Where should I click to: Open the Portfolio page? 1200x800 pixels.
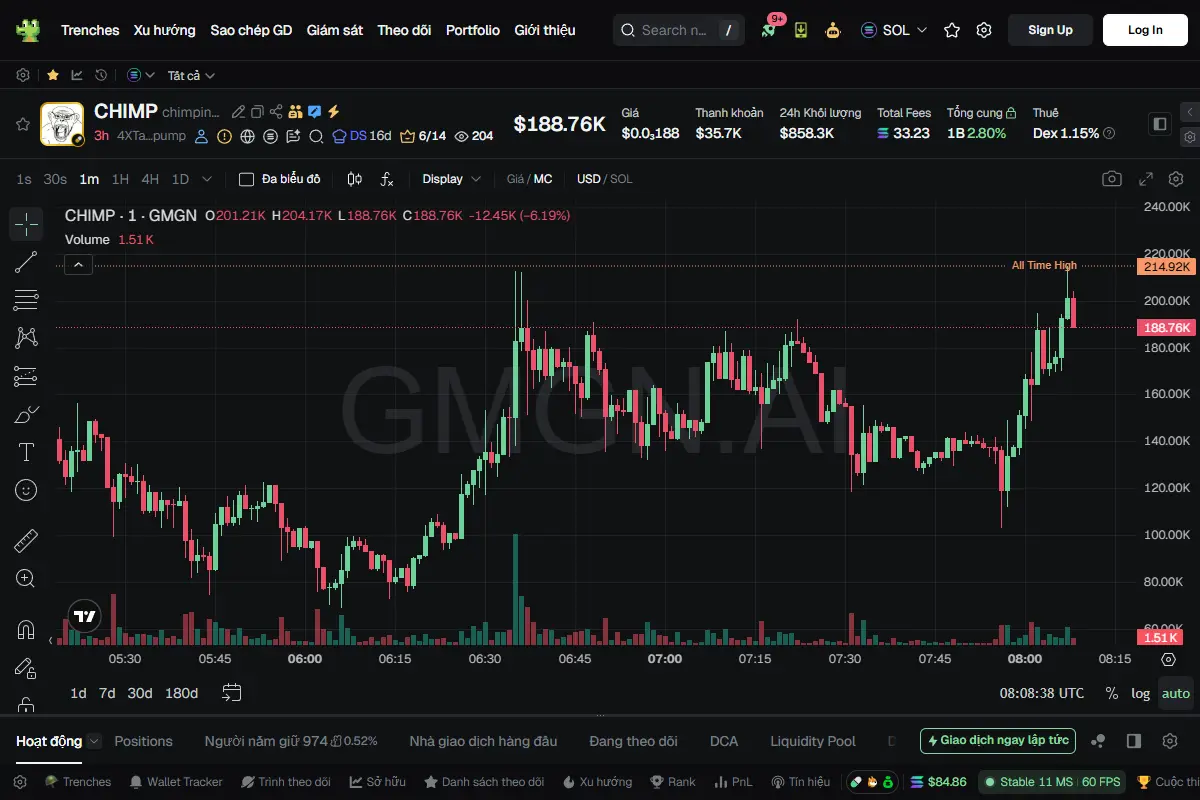473,30
